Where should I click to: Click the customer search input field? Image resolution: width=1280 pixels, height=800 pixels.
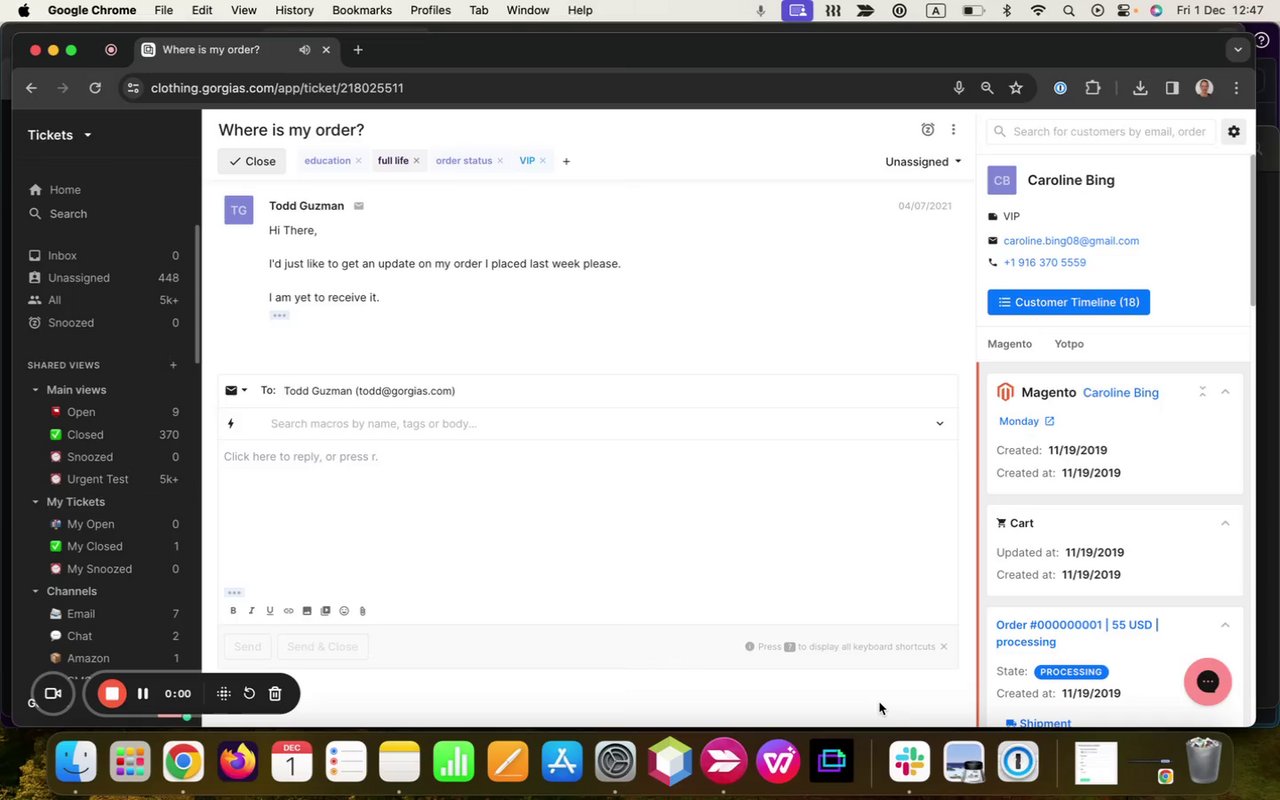(1101, 132)
